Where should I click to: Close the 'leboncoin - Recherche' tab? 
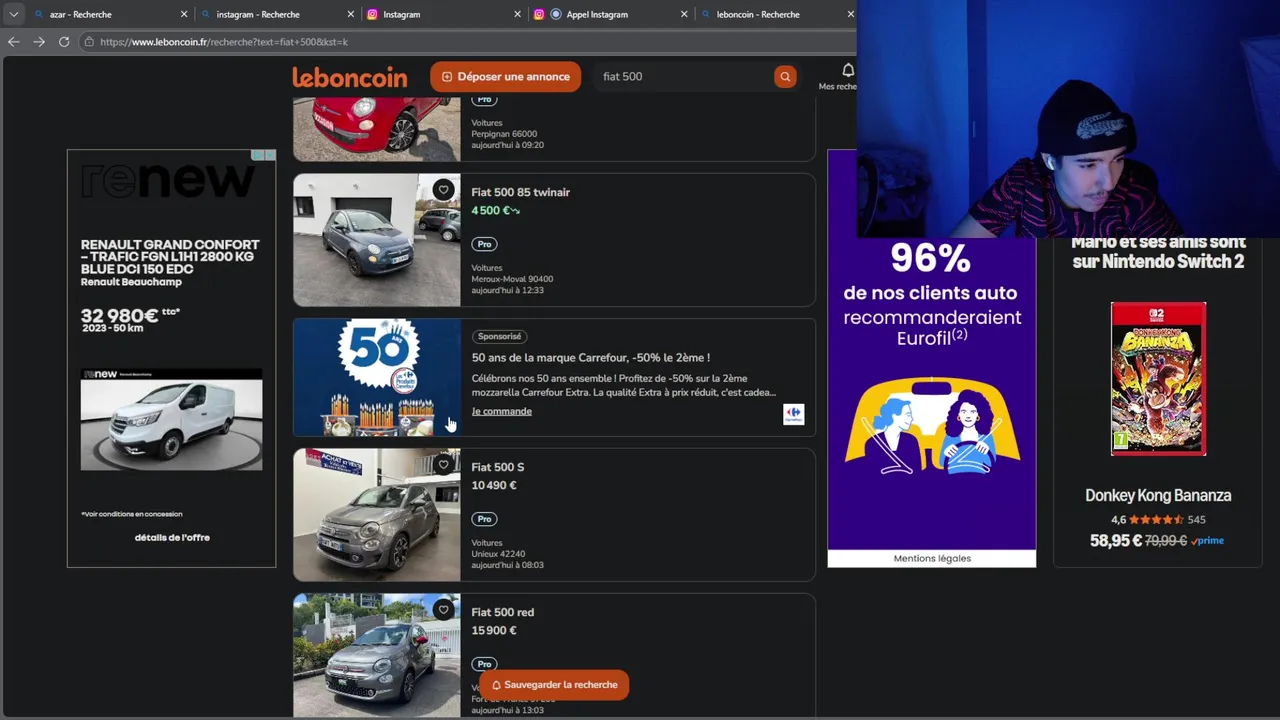click(851, 14)
